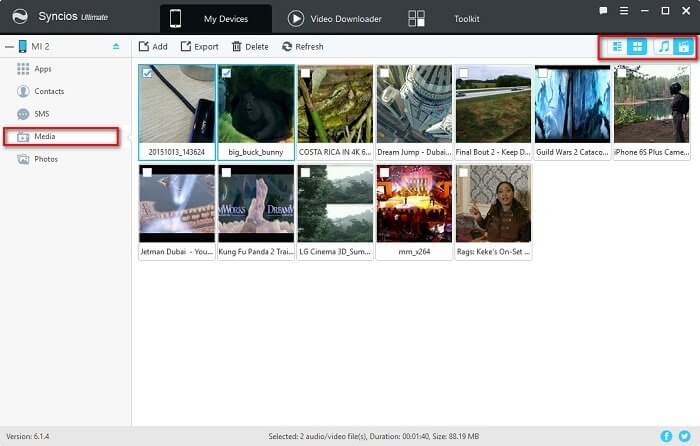Viewport: 700px width, 446px height.
Task: Click the Syncios logo icon
Action: coord(20,17)
